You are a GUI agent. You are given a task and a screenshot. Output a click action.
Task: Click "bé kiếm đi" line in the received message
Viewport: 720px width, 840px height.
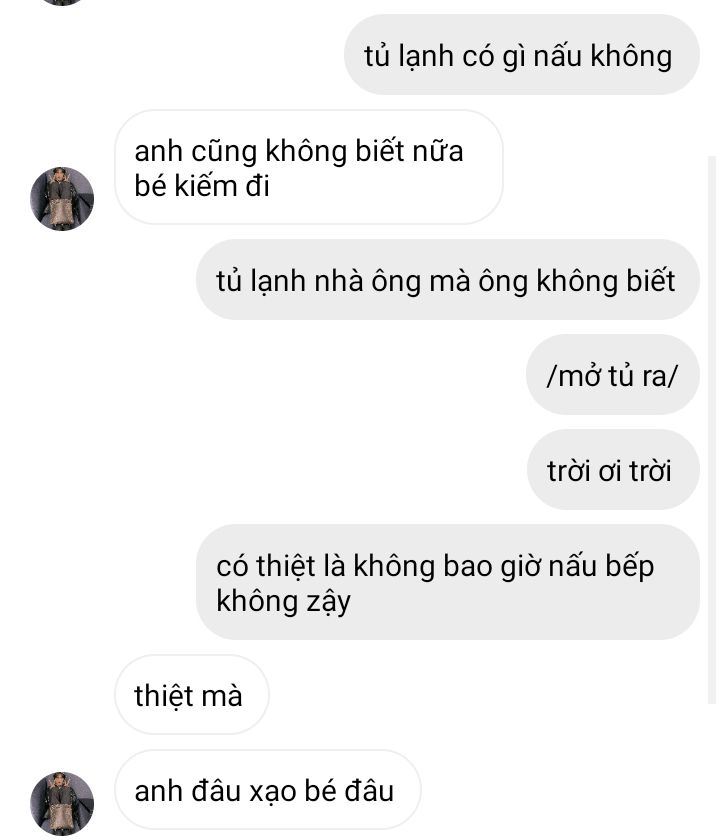coord(202,186)
